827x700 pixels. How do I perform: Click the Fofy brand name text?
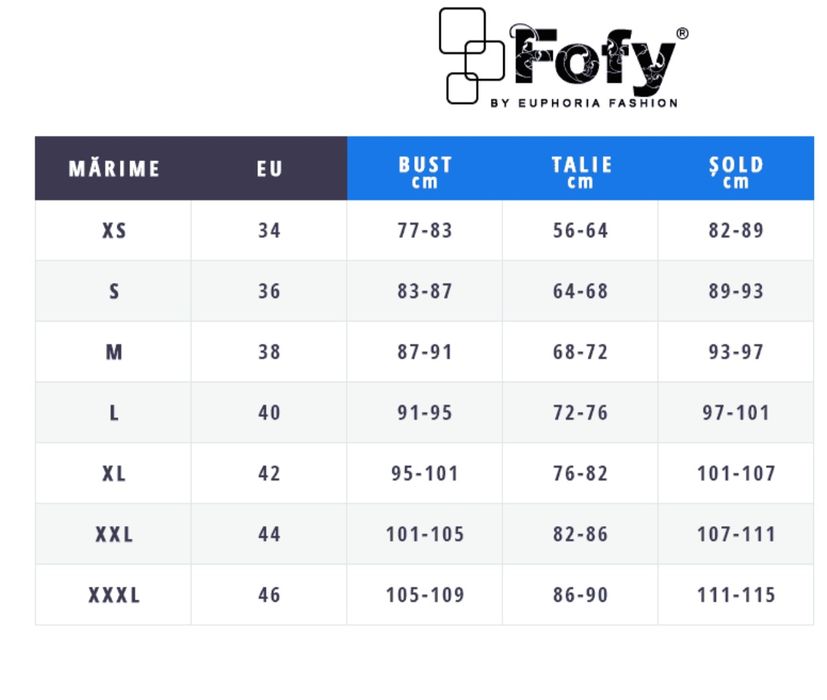tap(593, 59)
